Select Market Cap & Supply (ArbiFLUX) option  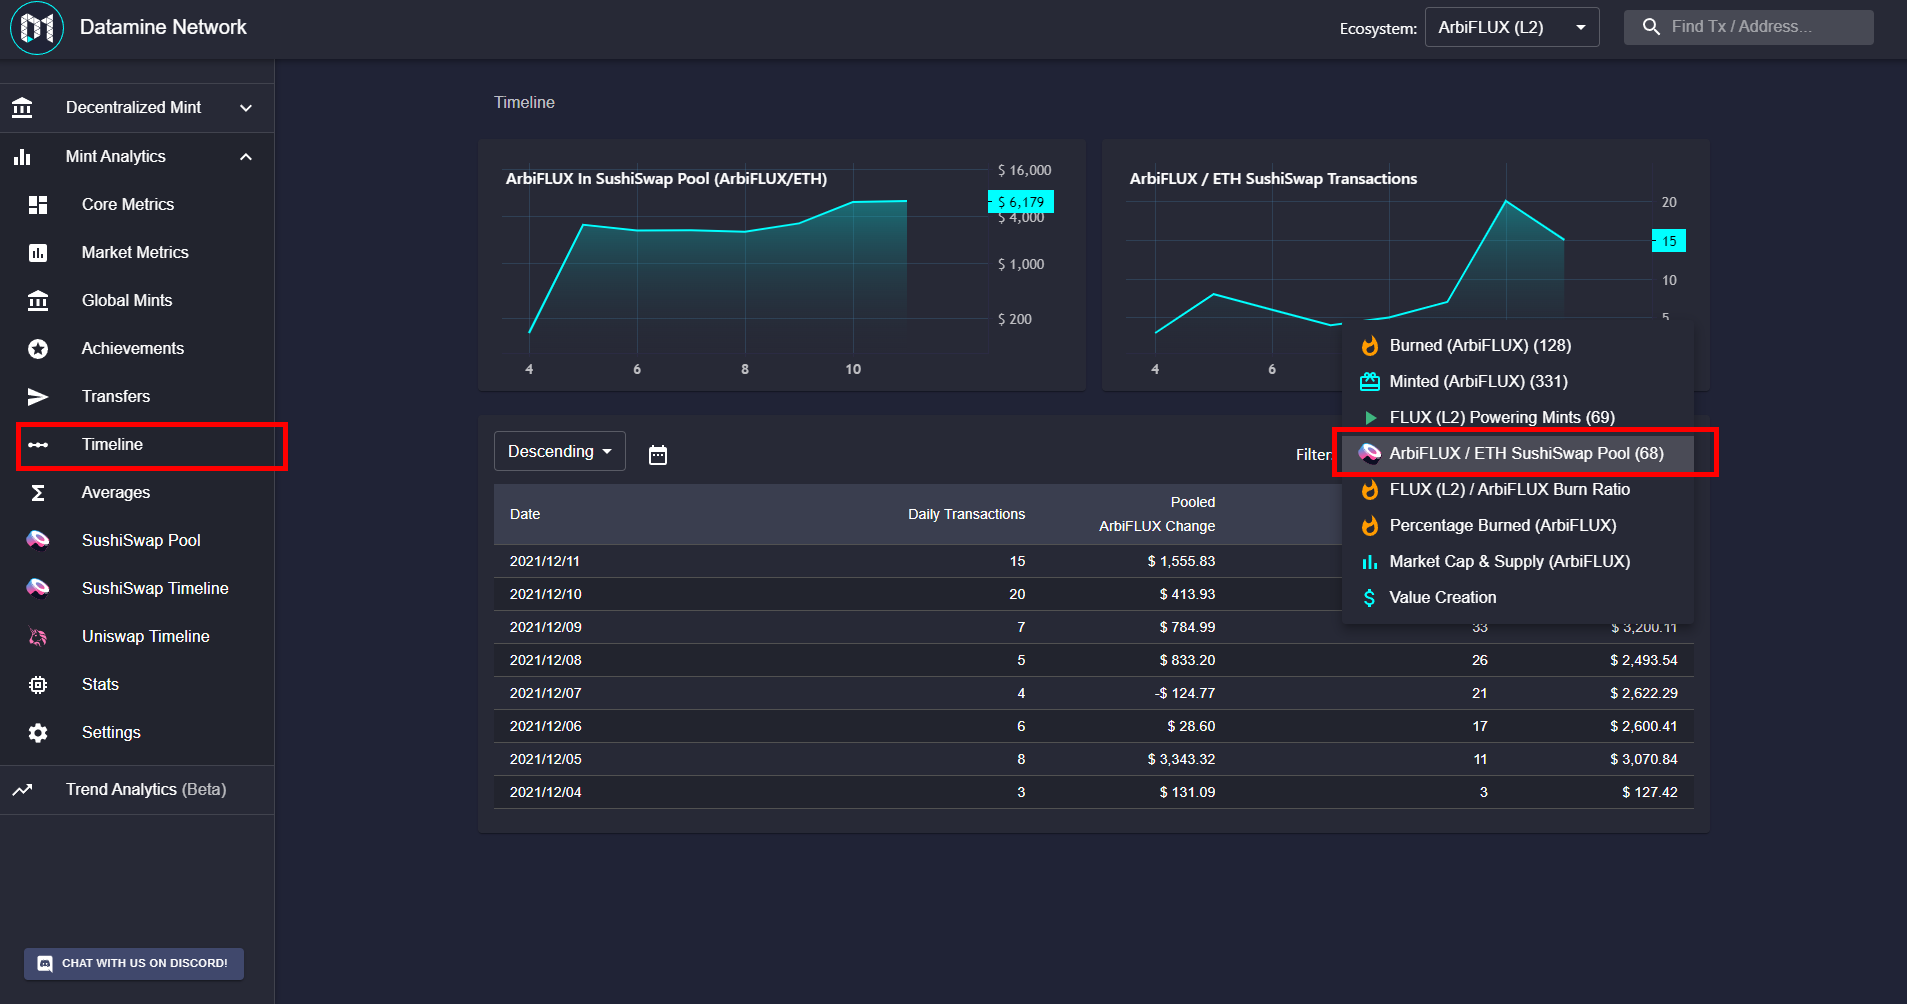coord(1518,562)
